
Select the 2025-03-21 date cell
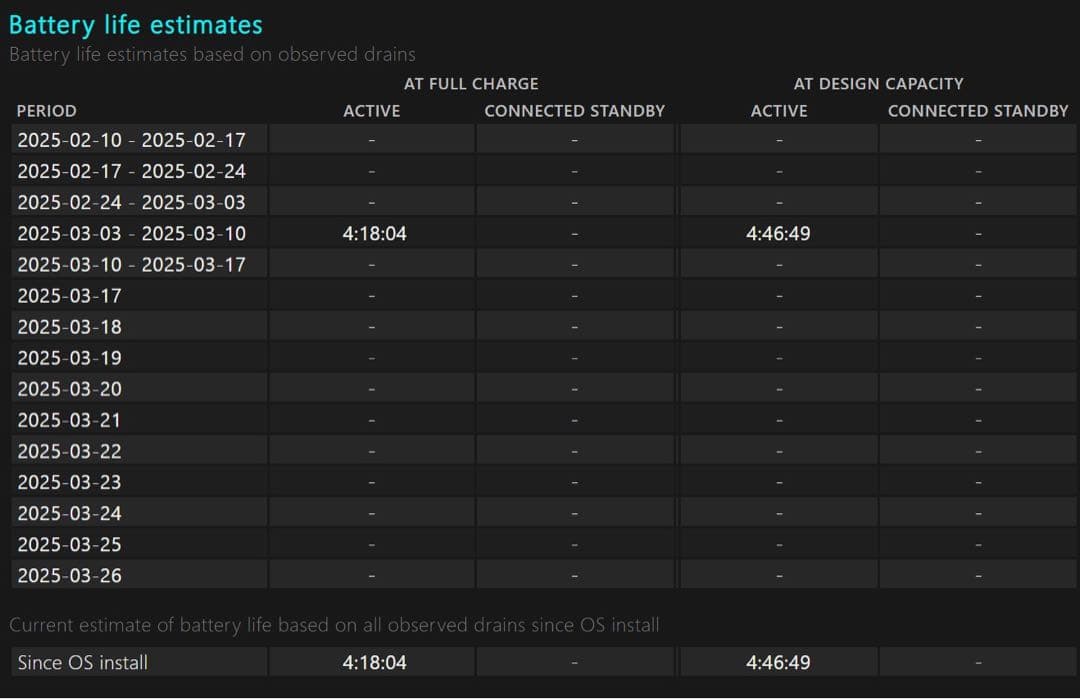(x=69, y=420)
